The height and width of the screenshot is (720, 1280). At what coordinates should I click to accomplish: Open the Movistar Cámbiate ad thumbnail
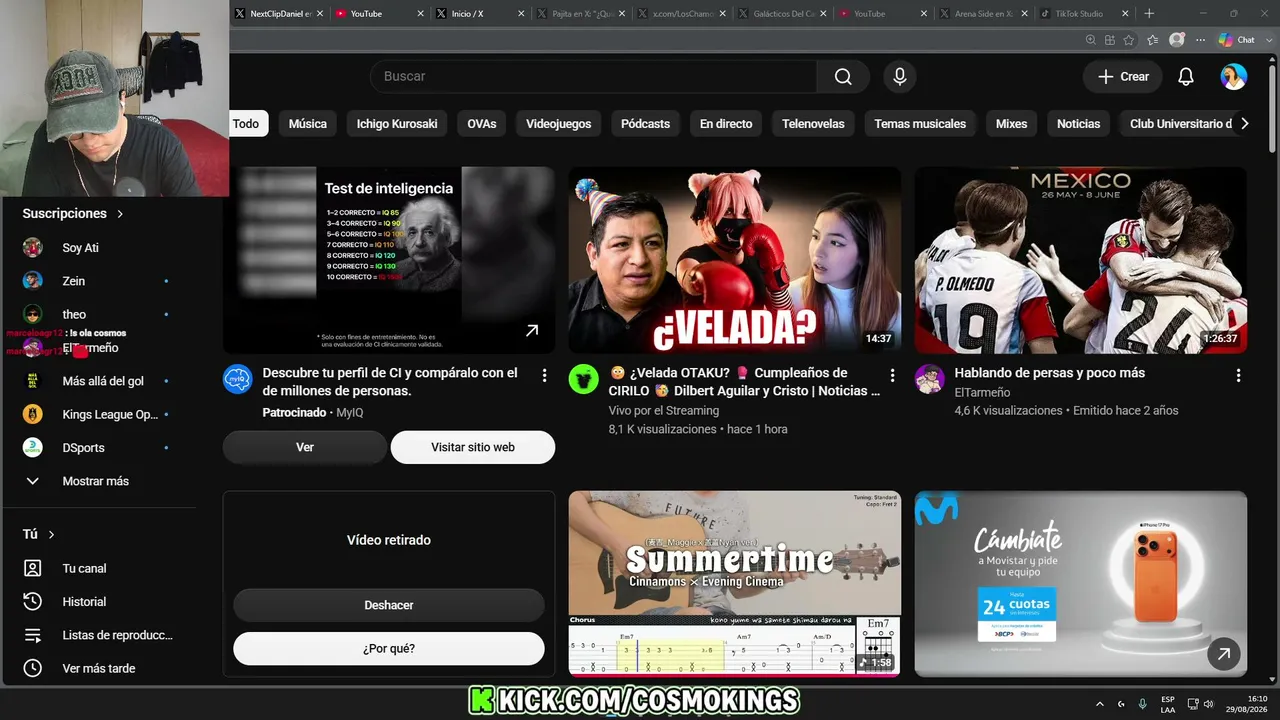[x=1081, y=584]
